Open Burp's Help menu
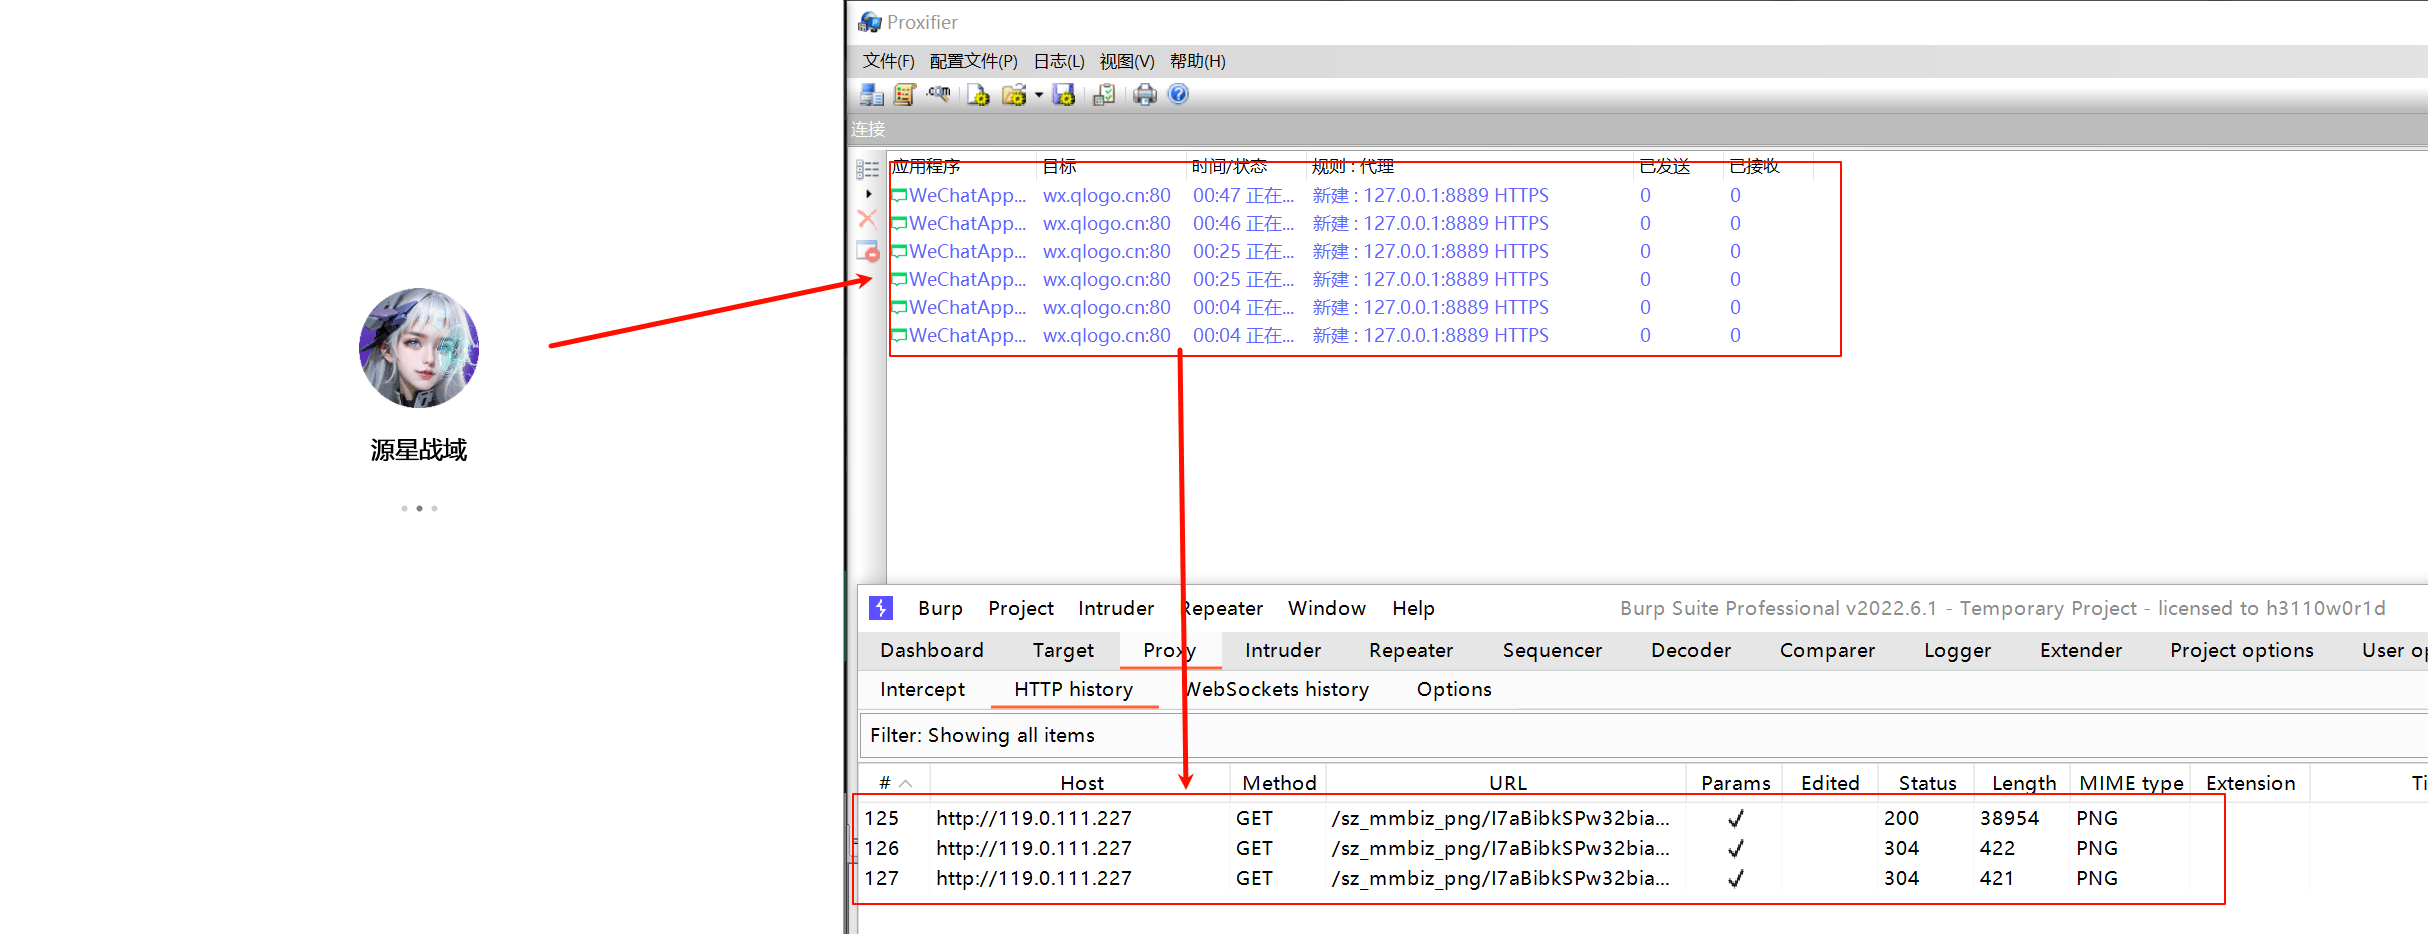Viewport: 2428px width, 934px height. click(x=1414, y=608)
